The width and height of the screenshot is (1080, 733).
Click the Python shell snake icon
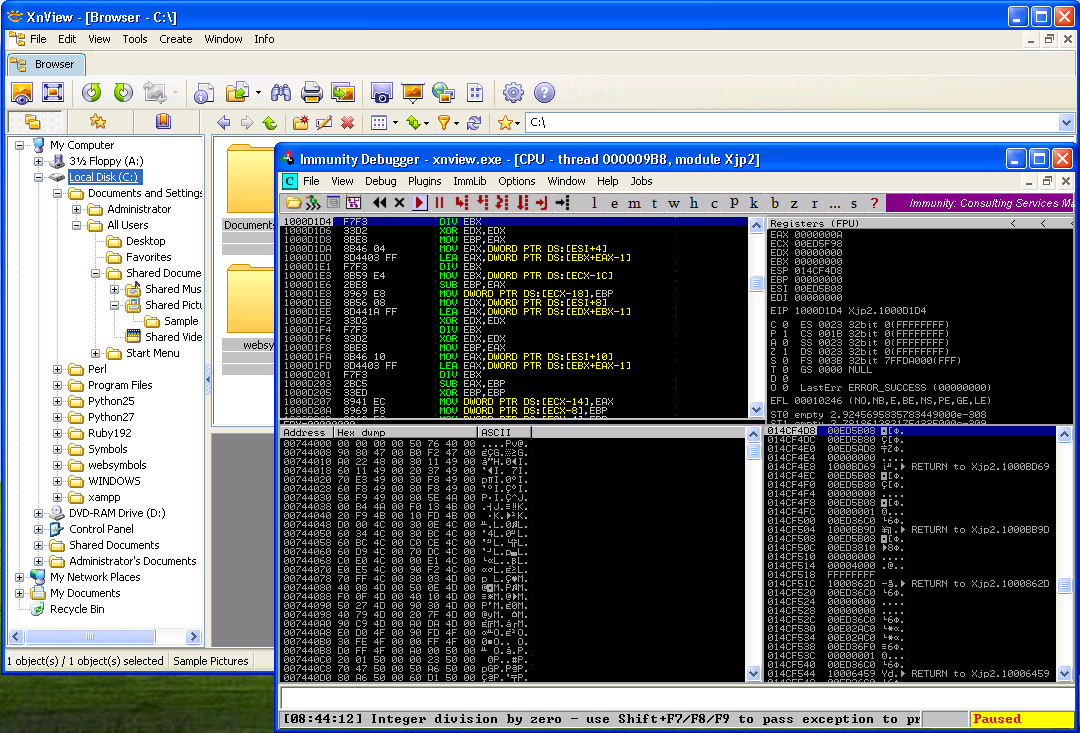313,203
